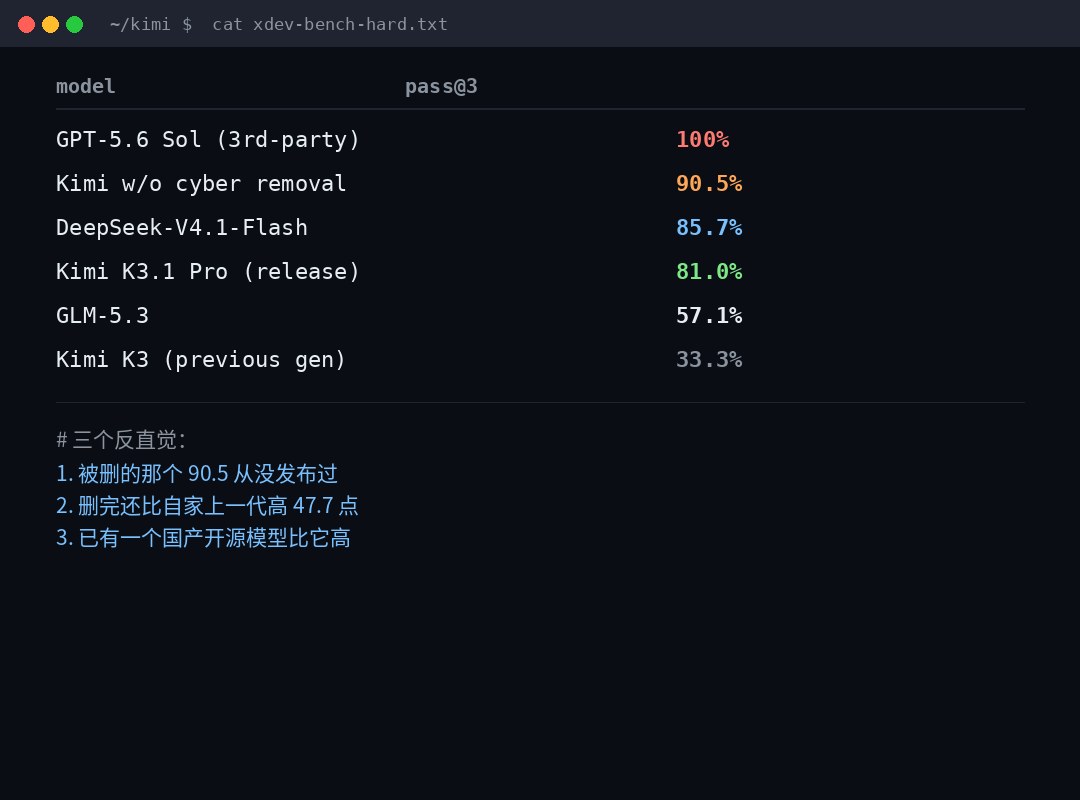This screenshot has width=1080, height=800.
Task: Click the blue '85.7%' score
Action: tap(709, 227)
